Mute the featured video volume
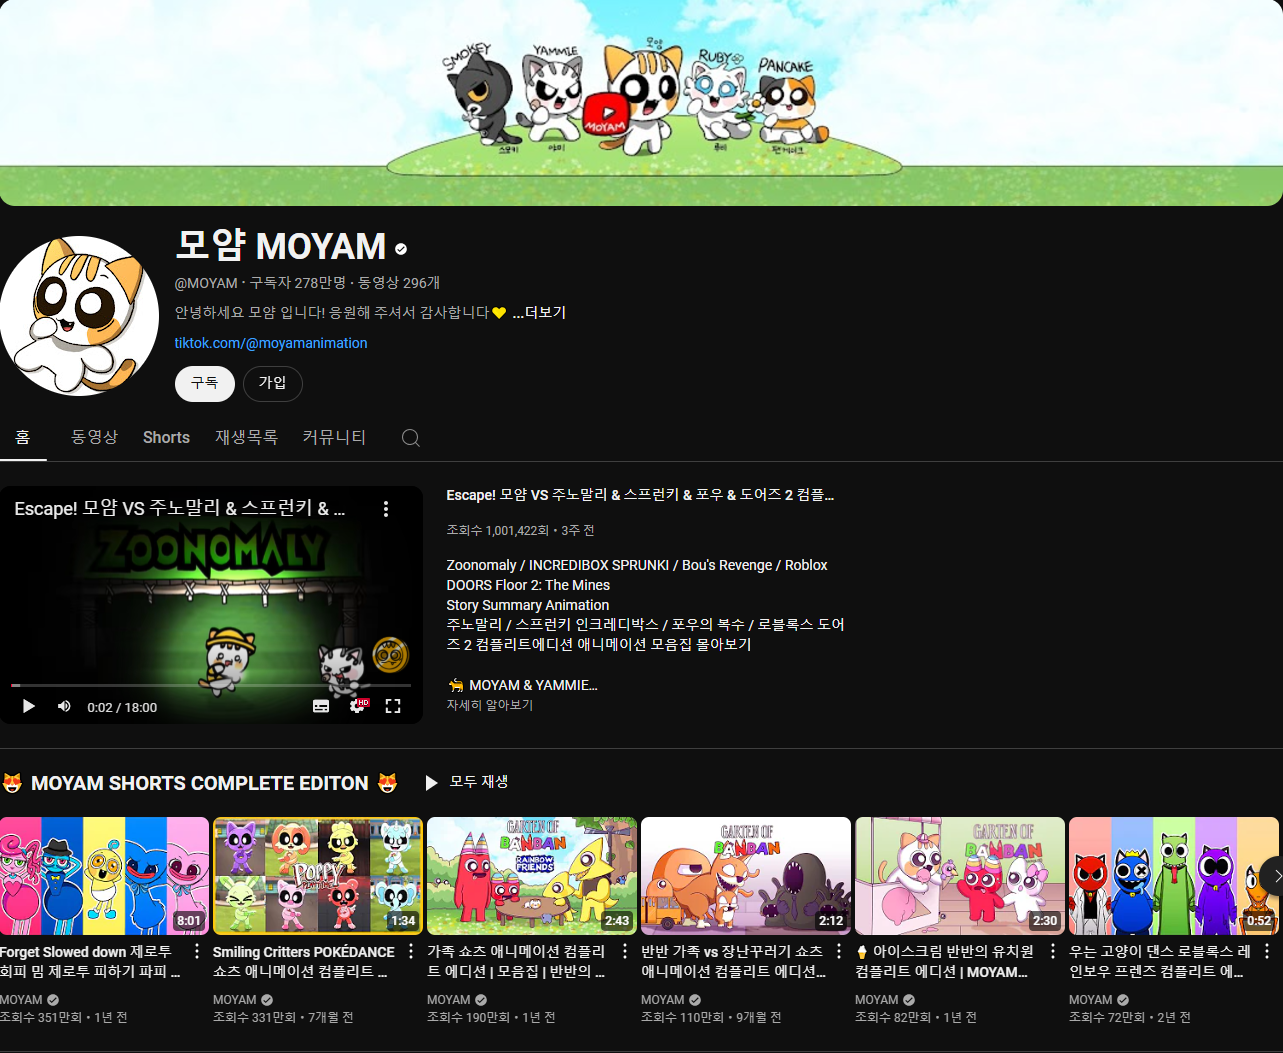 (x=64, y=706)
